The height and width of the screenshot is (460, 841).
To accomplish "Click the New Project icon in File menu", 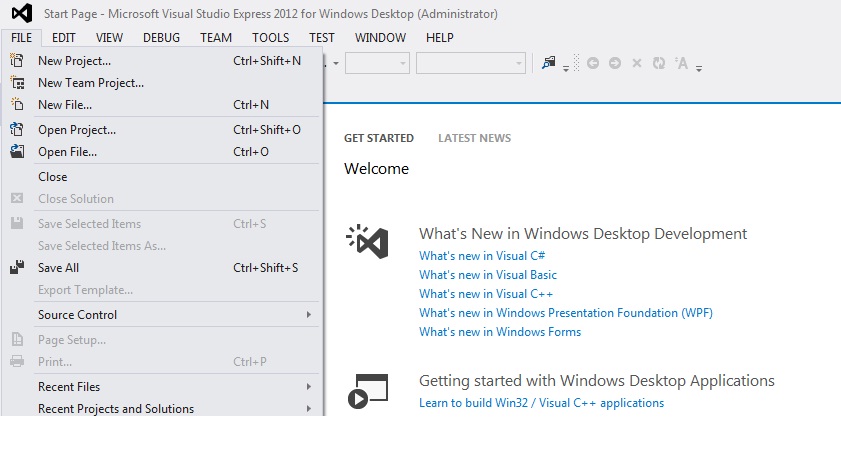I will pos(16,61).
